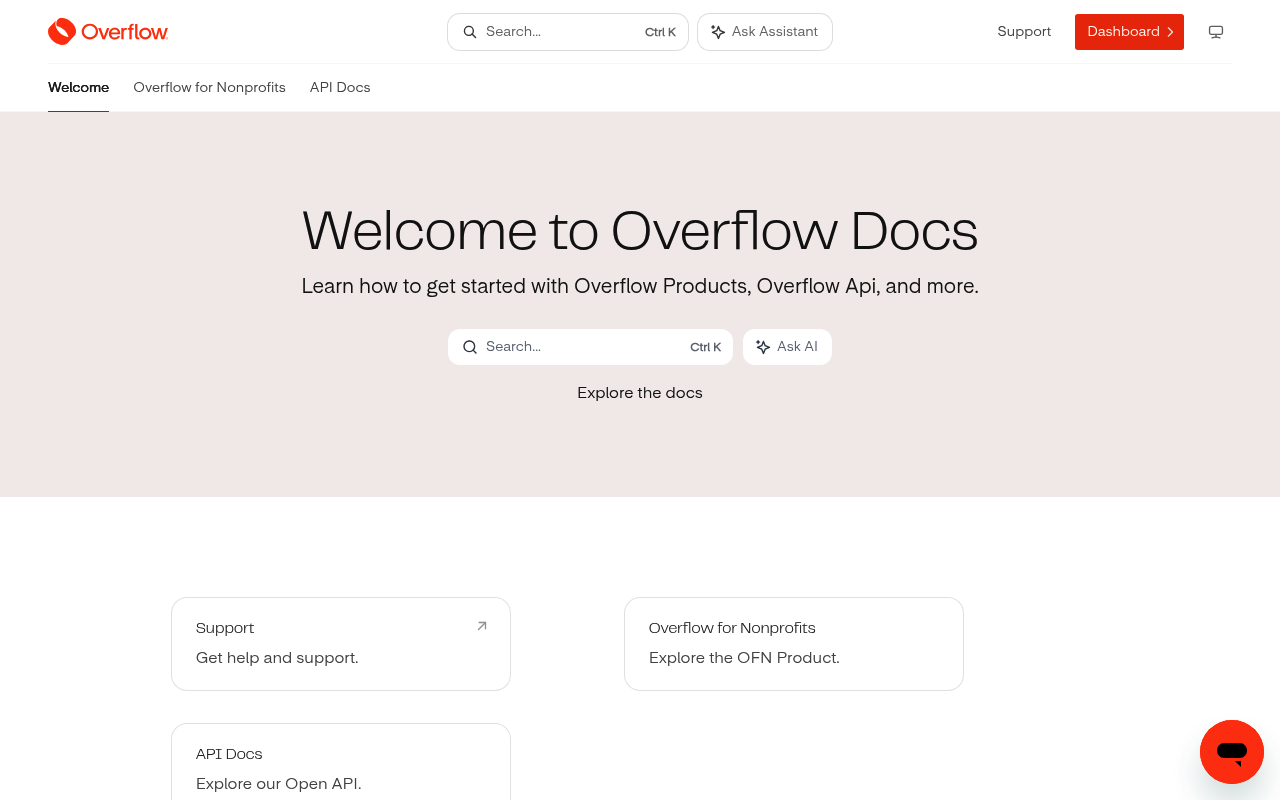
Task: Click the Get help and support text
Action: pos(277,658)
